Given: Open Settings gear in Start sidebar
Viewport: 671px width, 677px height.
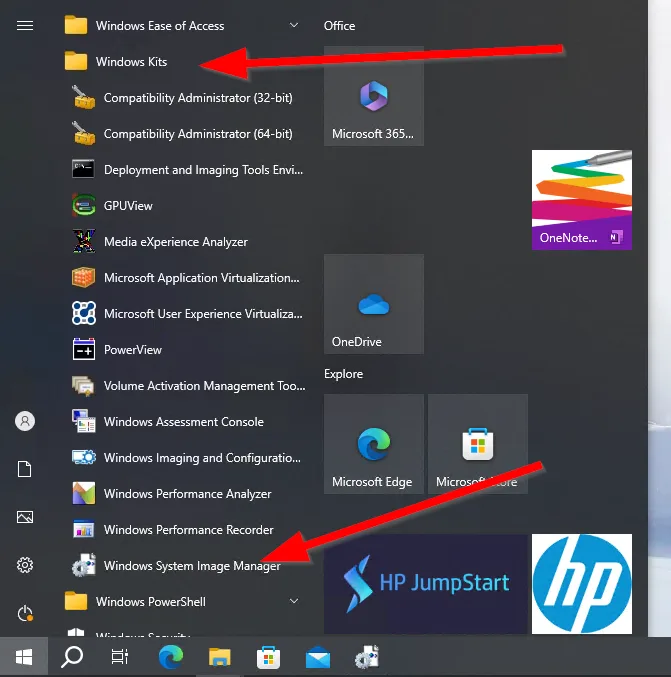Looking at the screenshot, I should tap(25, 565).
